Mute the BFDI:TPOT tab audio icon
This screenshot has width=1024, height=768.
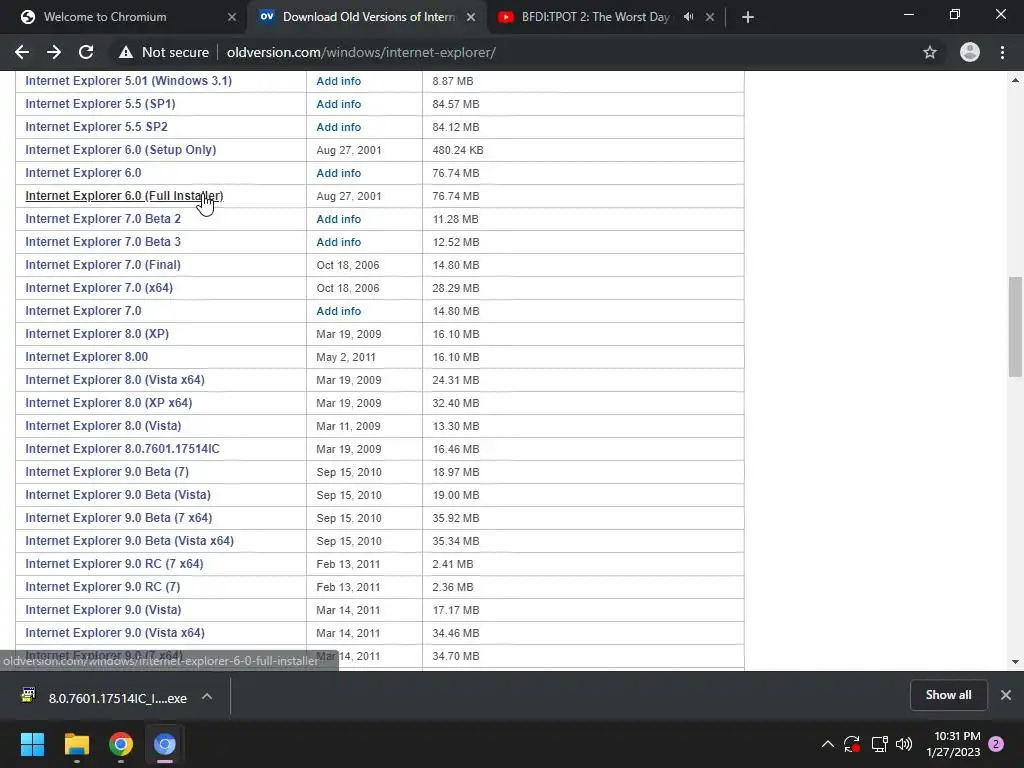click(688, 17)
